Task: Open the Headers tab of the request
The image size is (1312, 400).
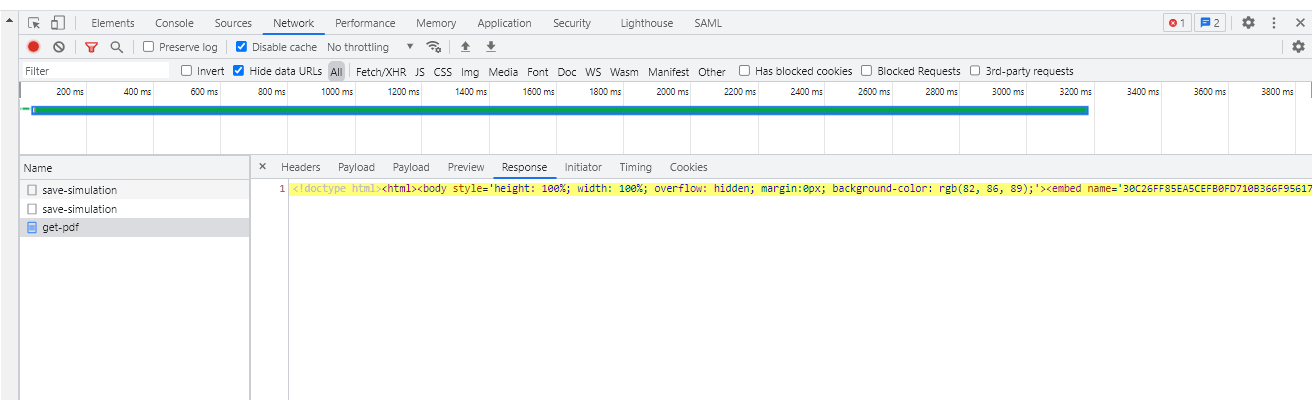Action: click(x=301, y=167)
